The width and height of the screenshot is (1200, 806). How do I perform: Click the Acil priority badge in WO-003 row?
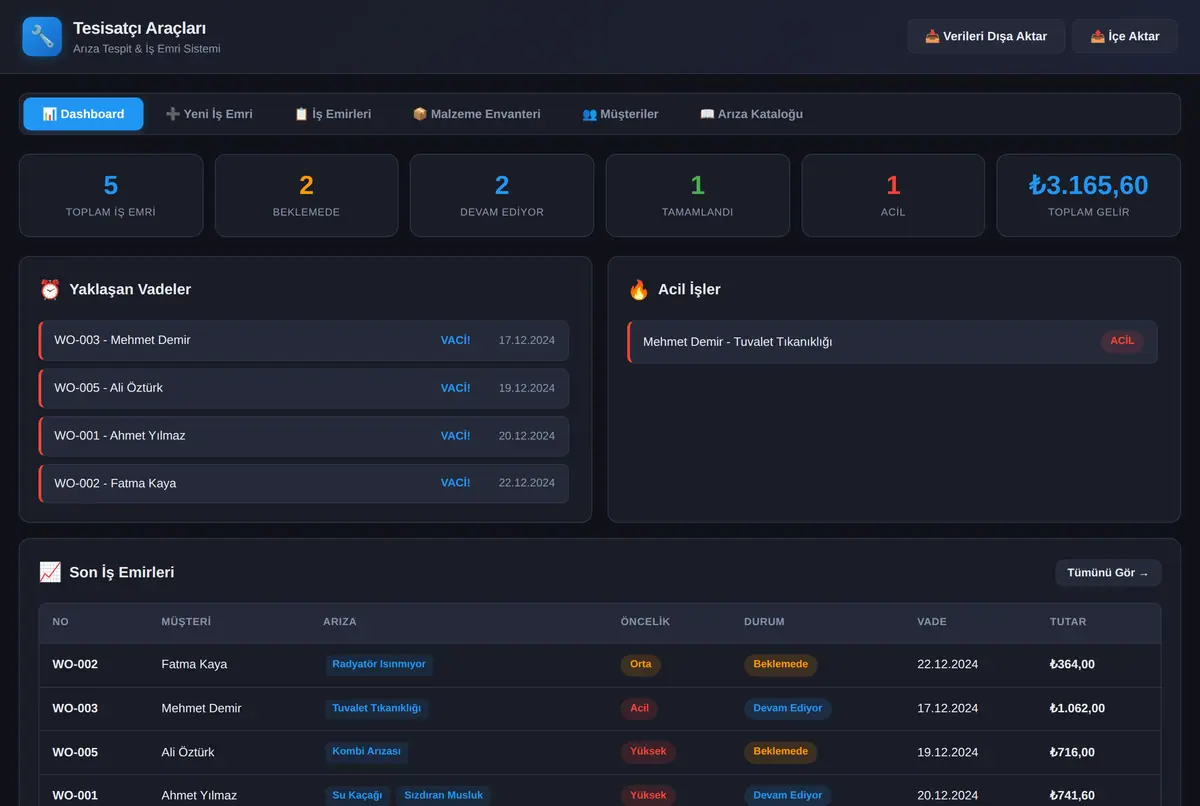pos(640,708)
